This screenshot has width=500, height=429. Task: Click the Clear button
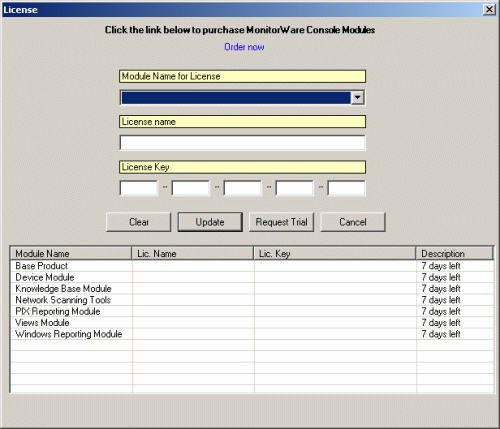(139, 222)
